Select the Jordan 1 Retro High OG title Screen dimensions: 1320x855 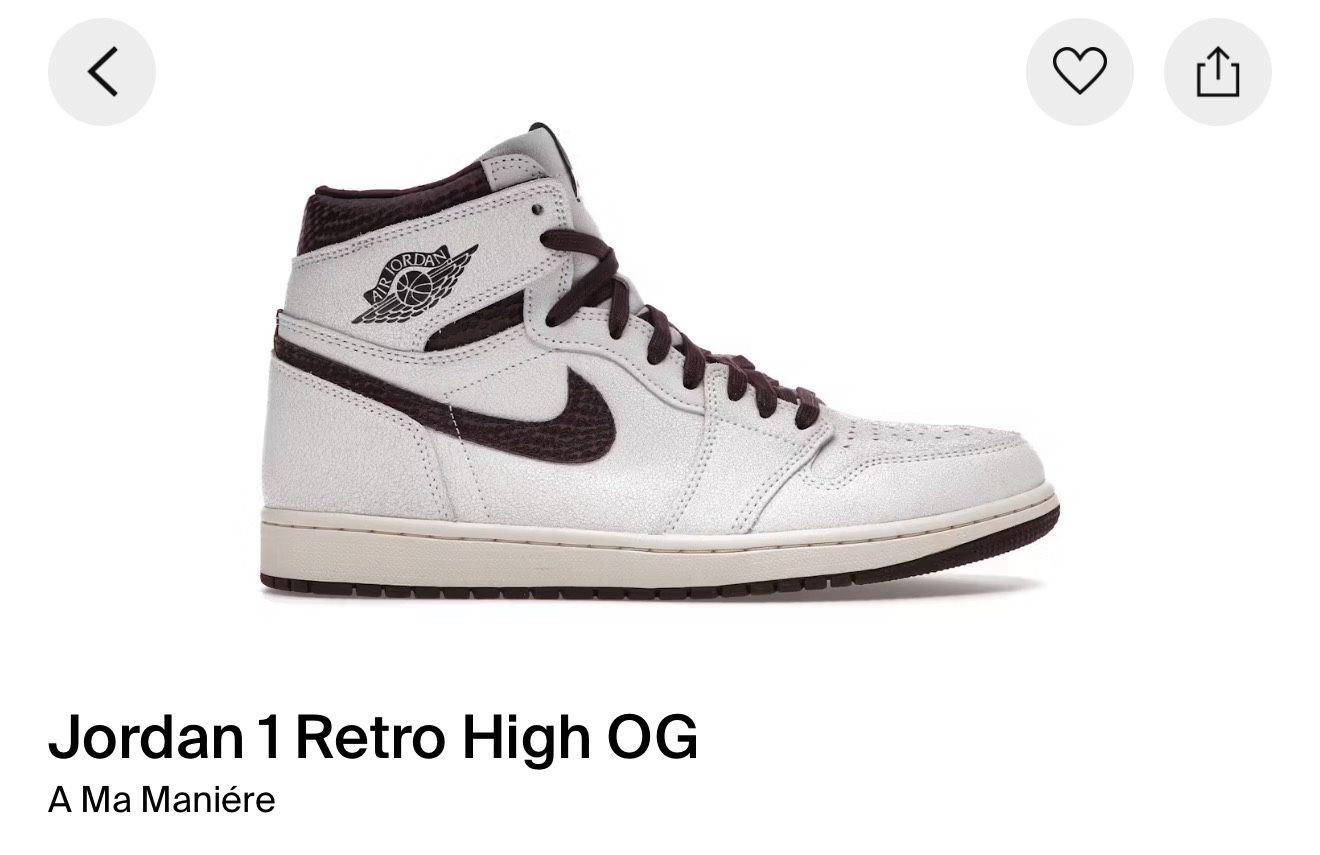pos(373,739)
